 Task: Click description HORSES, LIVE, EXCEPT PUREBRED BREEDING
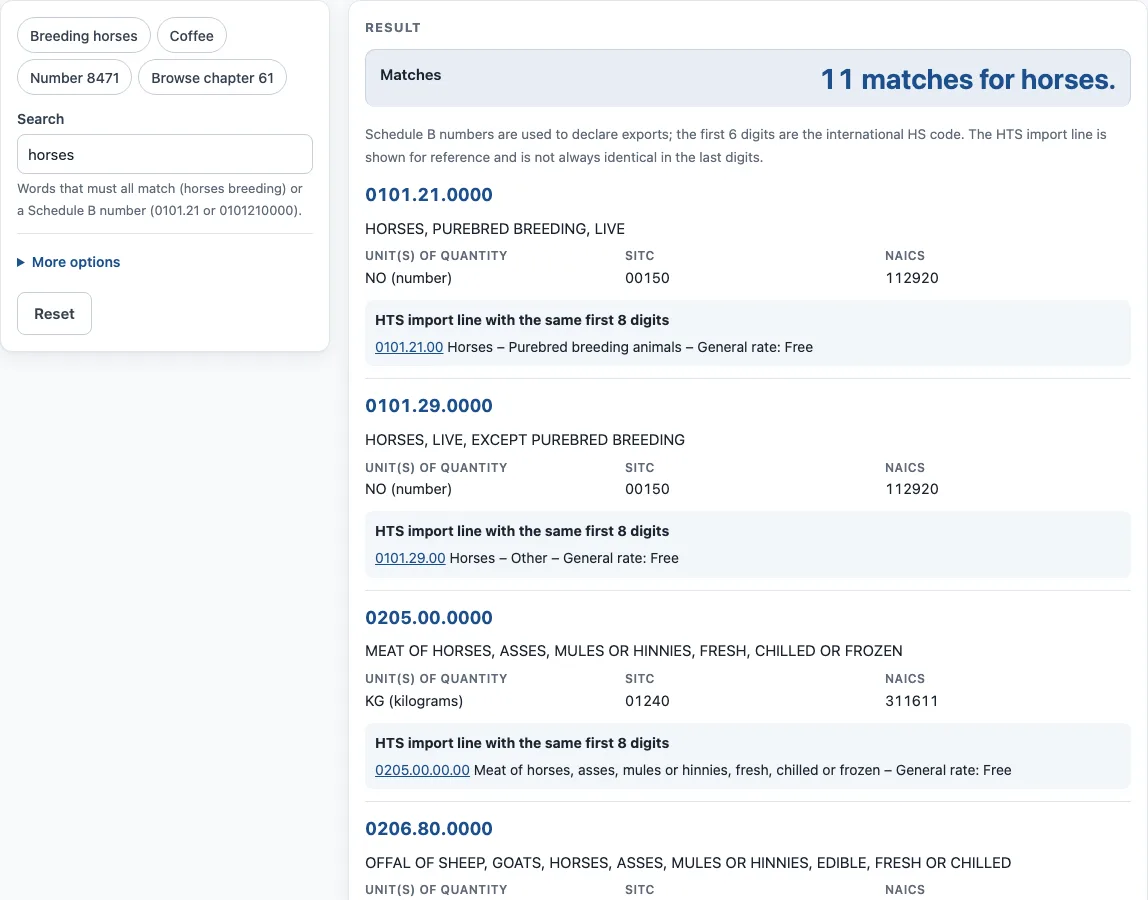525,440
